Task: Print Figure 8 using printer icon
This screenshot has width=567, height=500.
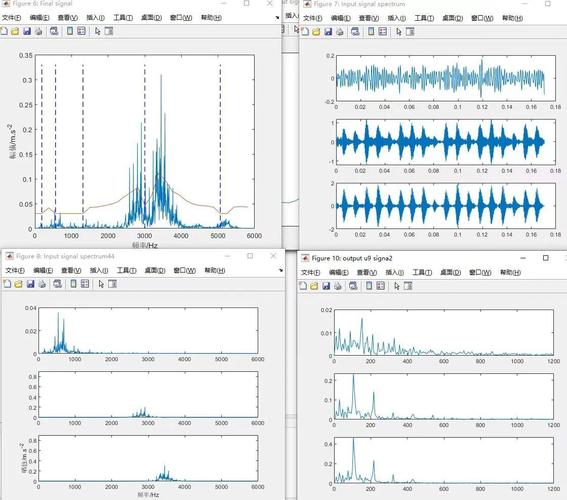Action: (42, 284)
